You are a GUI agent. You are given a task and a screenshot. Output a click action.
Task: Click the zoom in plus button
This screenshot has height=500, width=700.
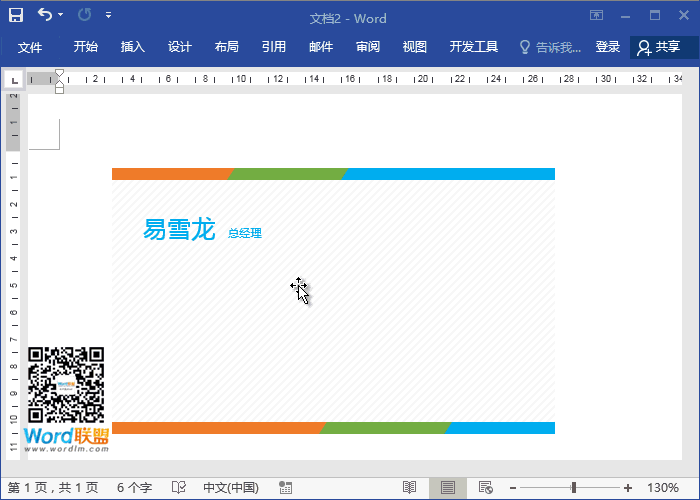point(628,488)
